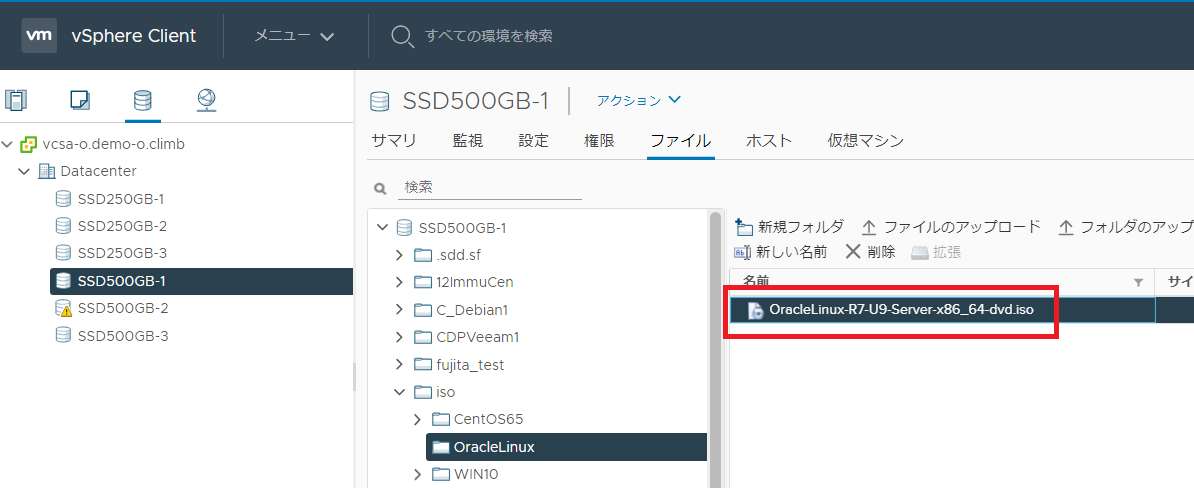
Task: Switch to the 仮想マシン tab
Action: (866, 141)
